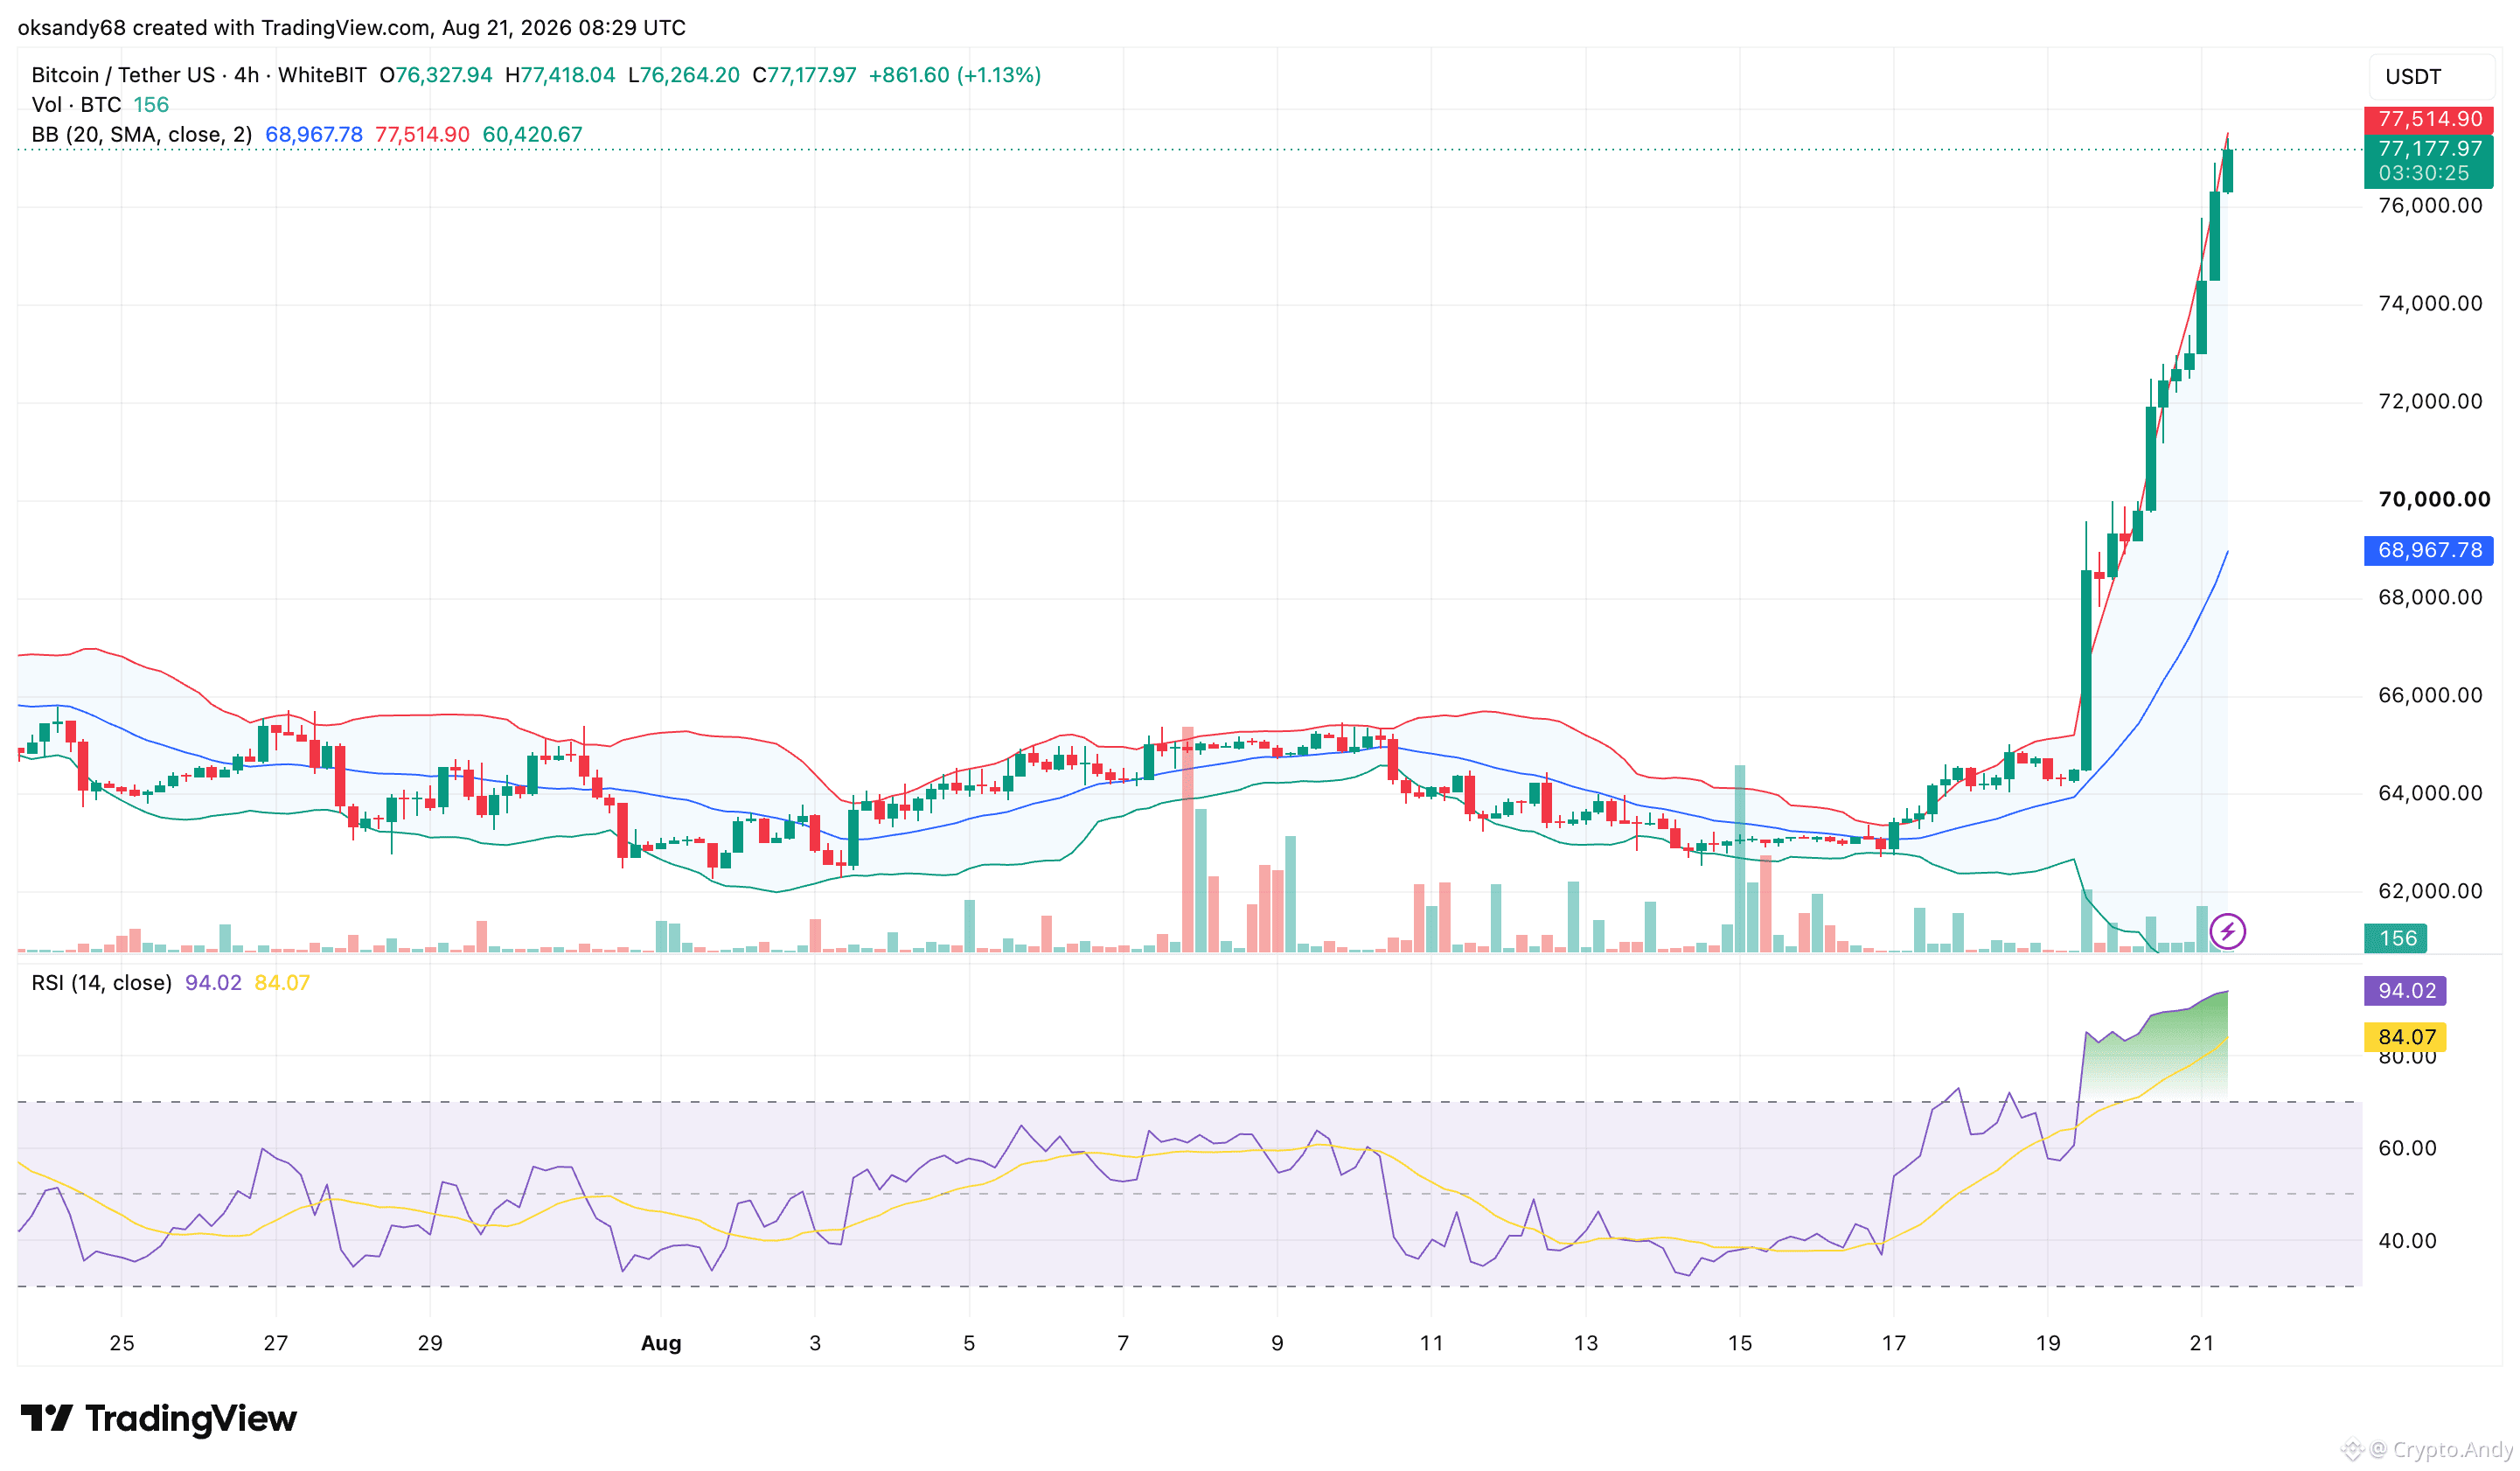Click the 13 date label on the time axis
Screen dimensions: 2520x1471
click(1585, 1343)
